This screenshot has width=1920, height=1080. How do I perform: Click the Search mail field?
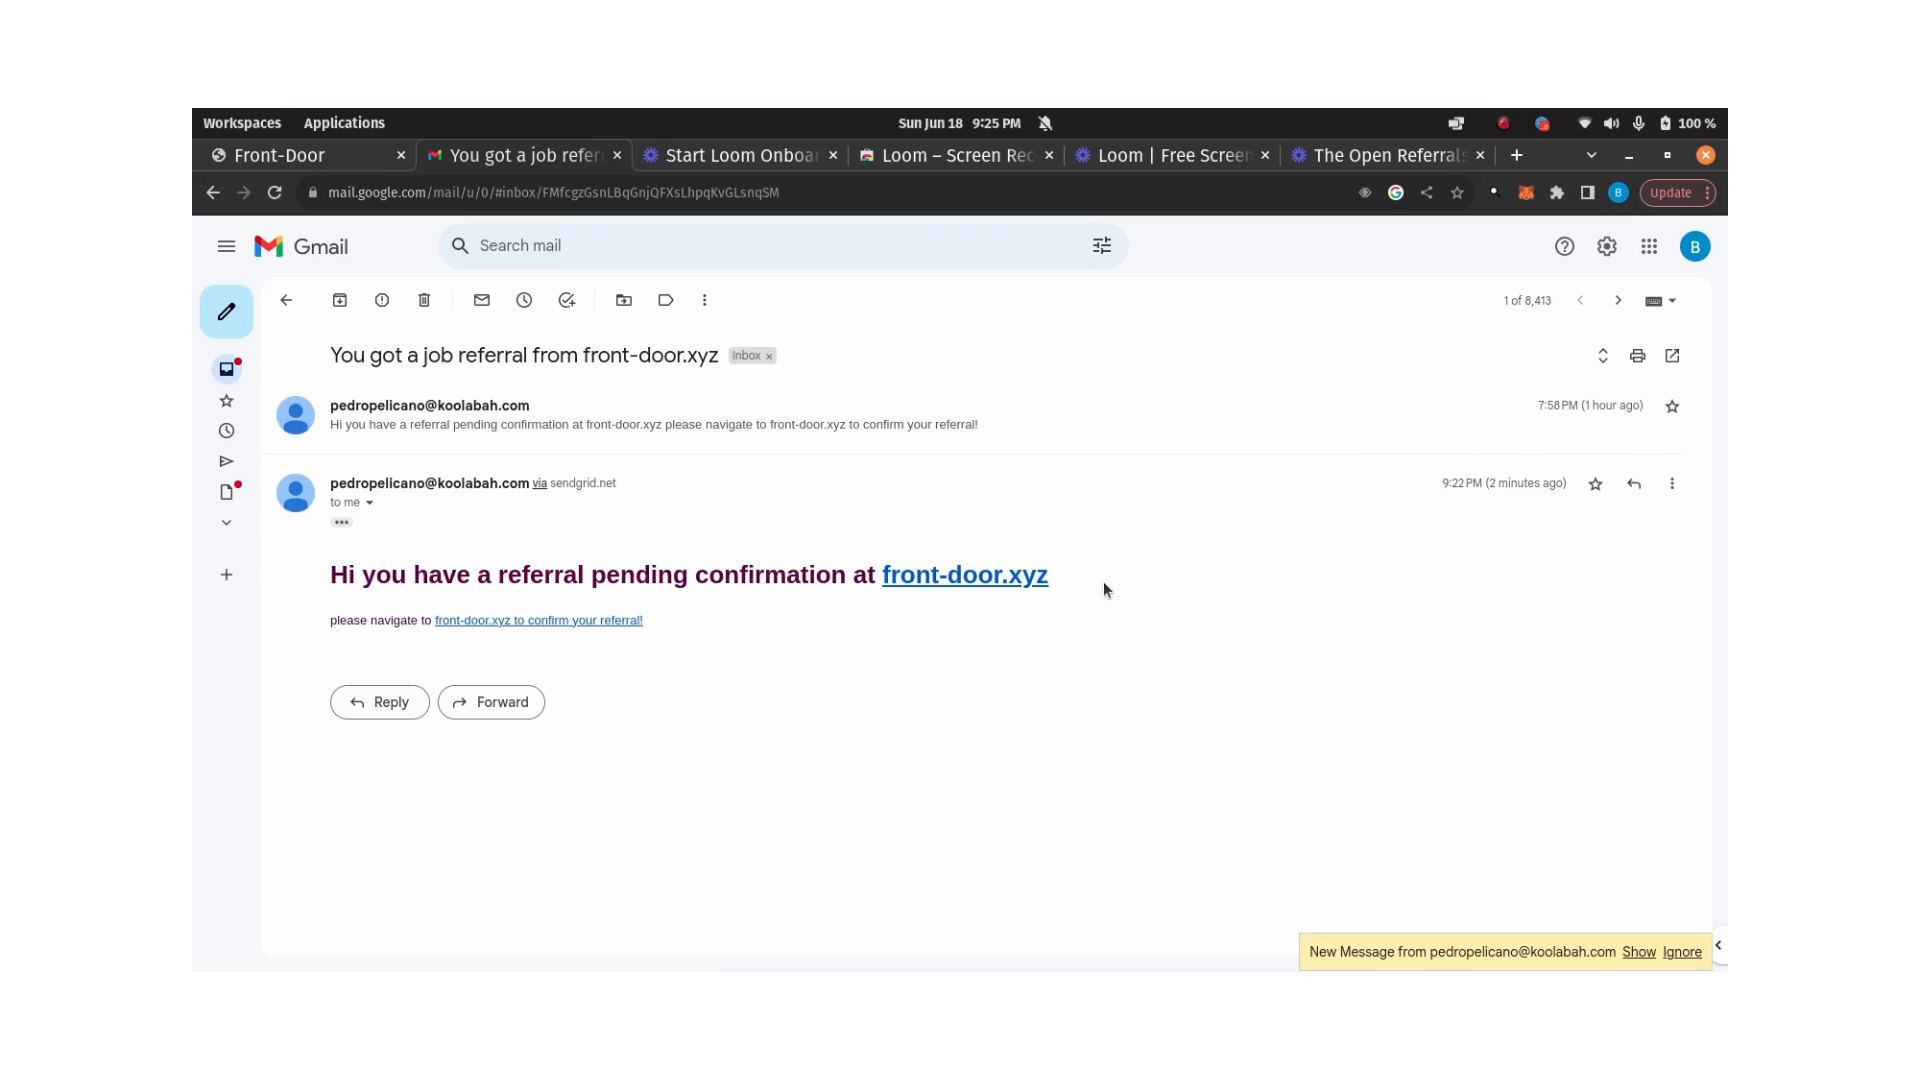[783, 246]
